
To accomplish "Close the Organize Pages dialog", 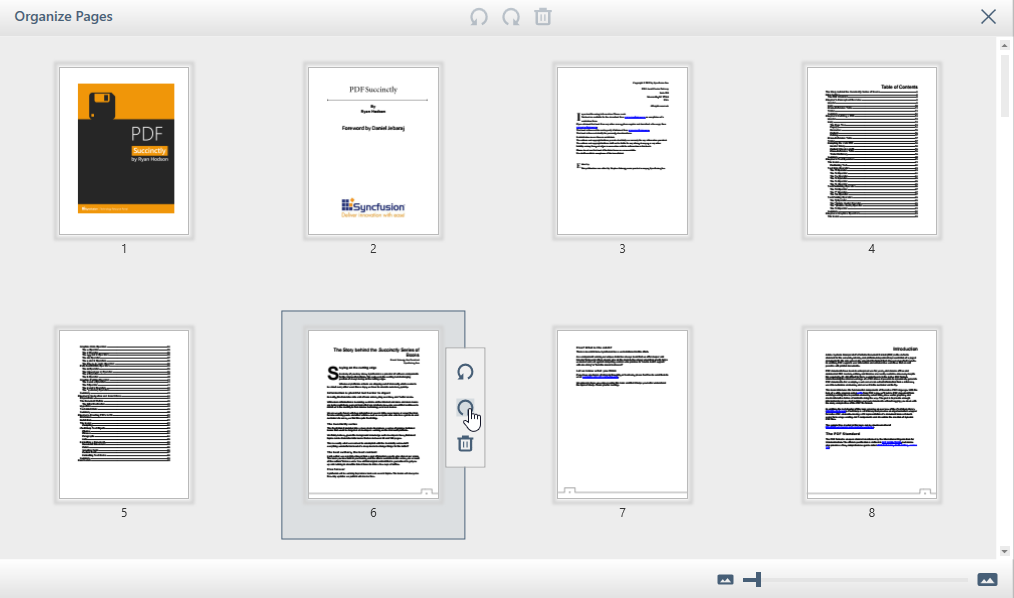I will (988, 17).
